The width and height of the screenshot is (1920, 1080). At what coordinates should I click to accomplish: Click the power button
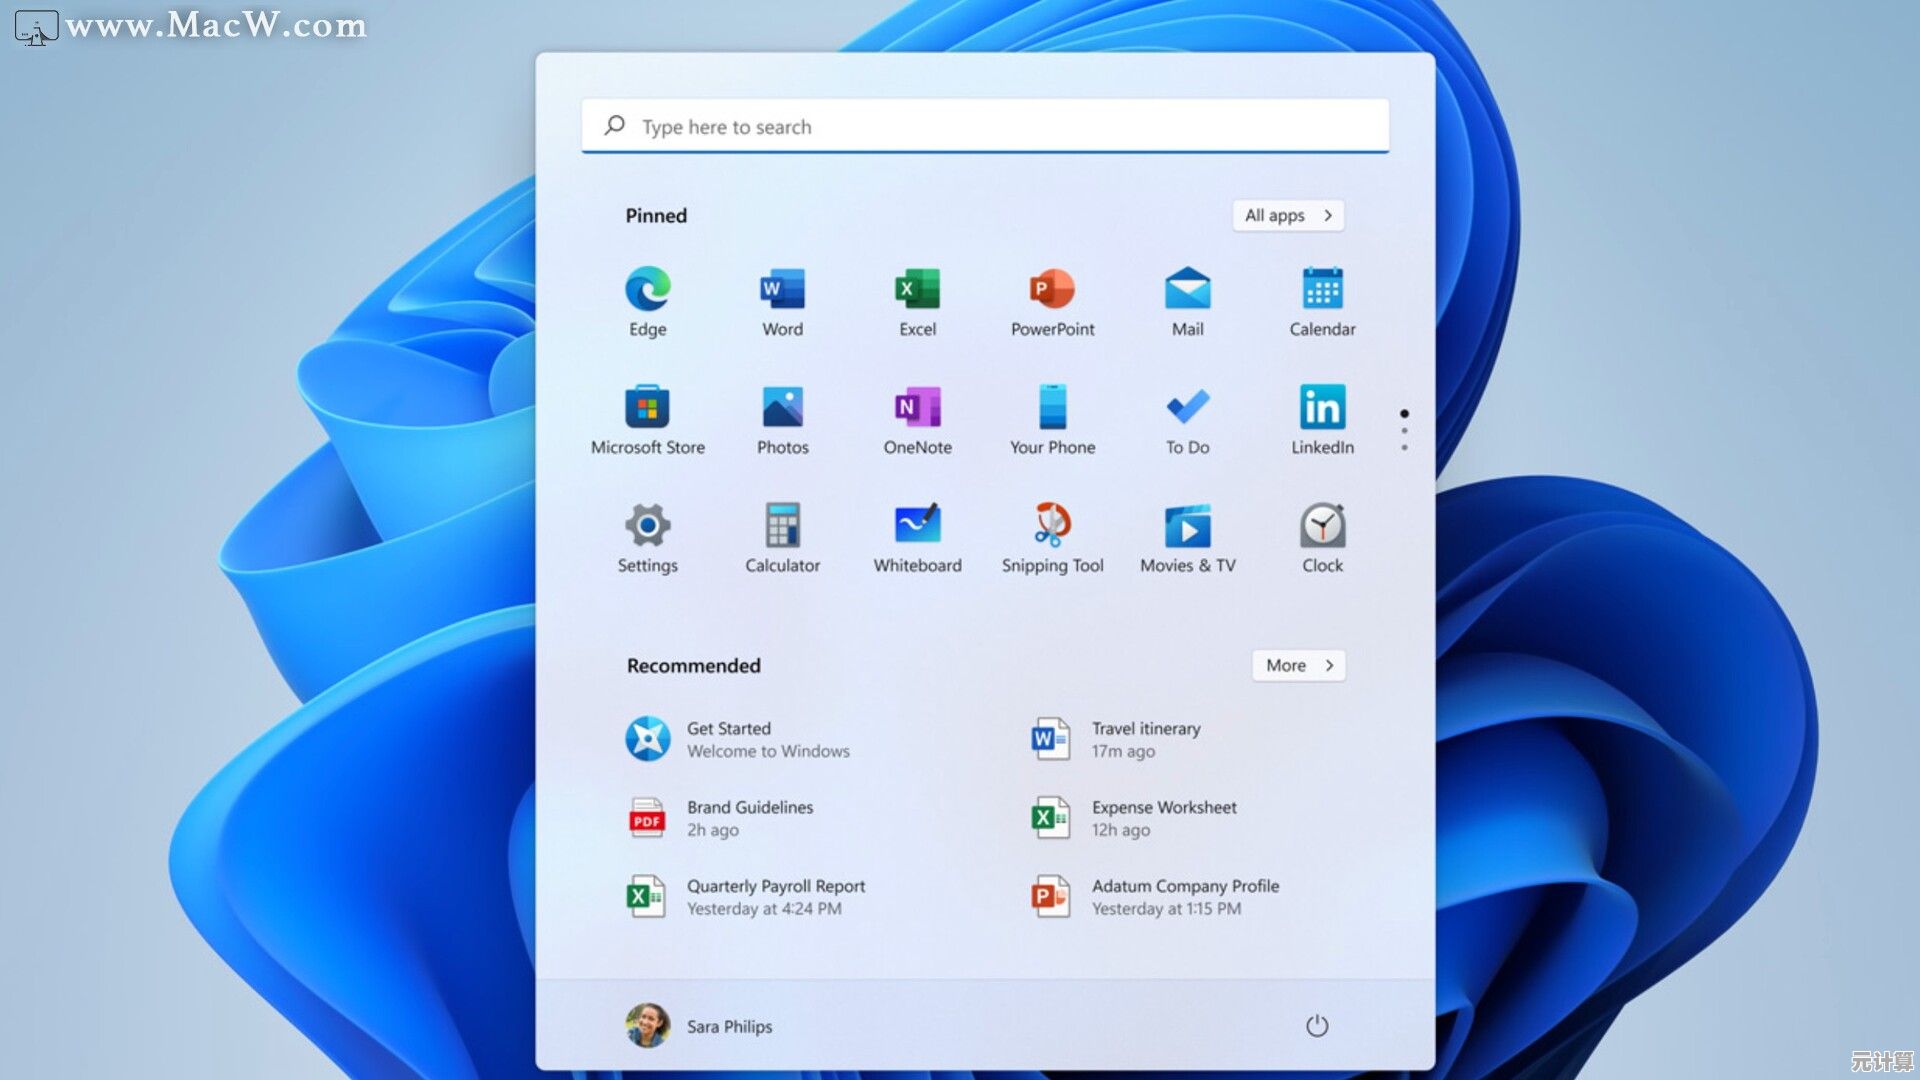point(1317,1026)
